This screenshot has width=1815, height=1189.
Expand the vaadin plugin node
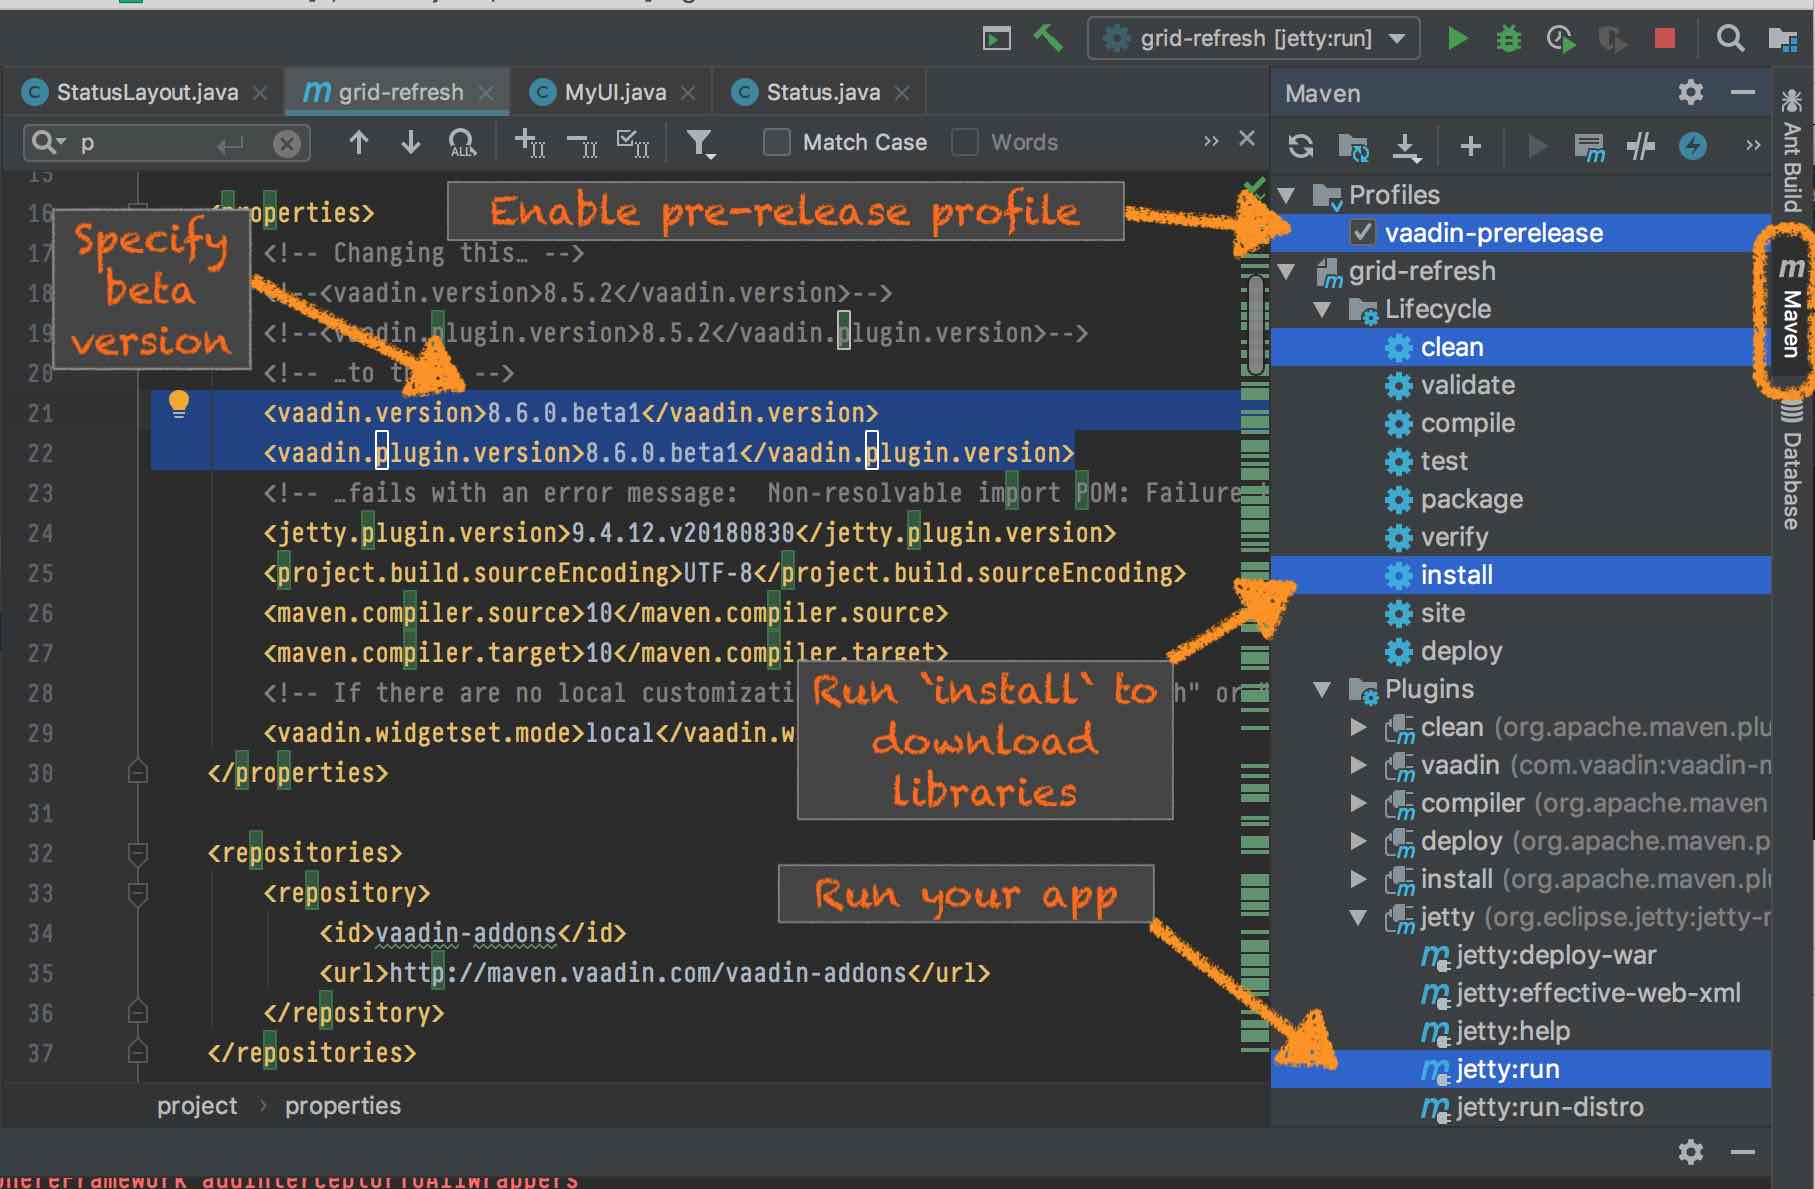tap(1358, 766)
